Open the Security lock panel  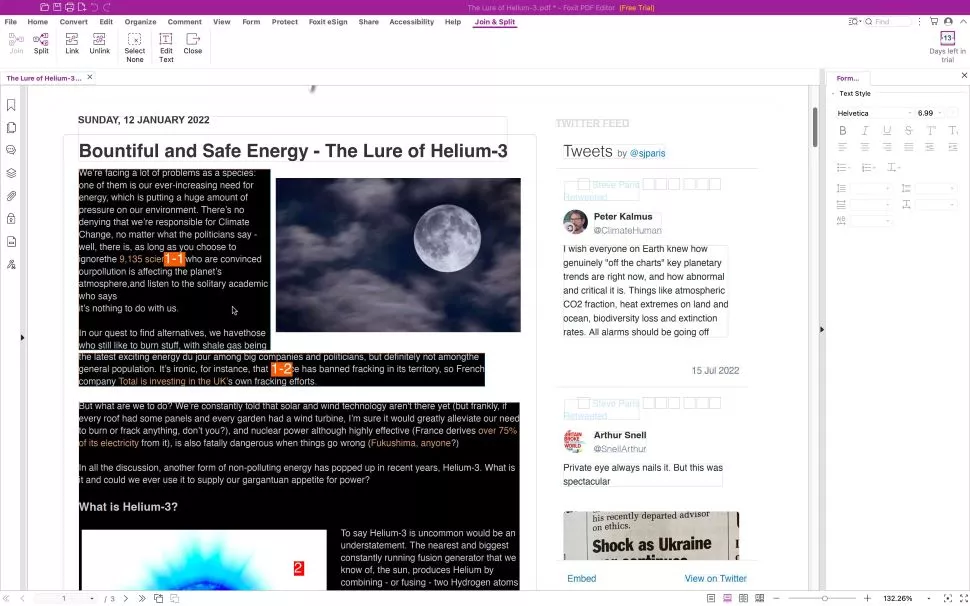coord(11,219)
